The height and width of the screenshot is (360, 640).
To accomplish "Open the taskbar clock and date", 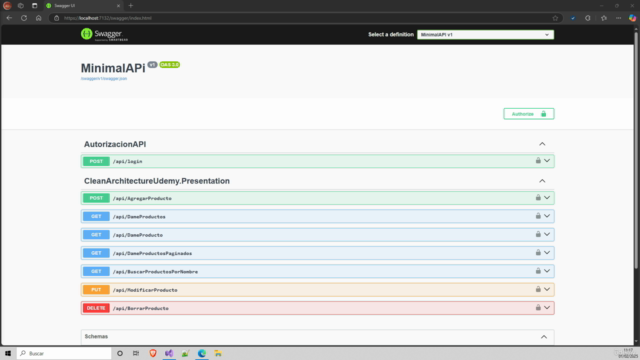I will click(628, 353).
